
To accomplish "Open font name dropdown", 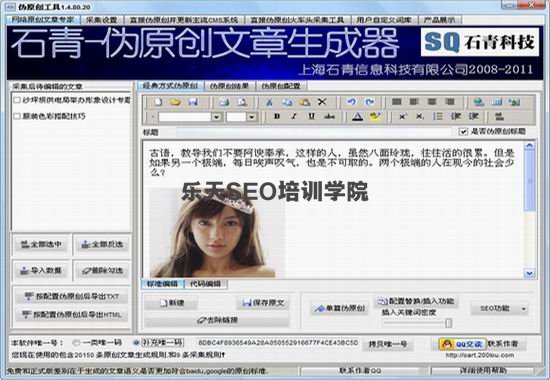I will tap(217, 116).
